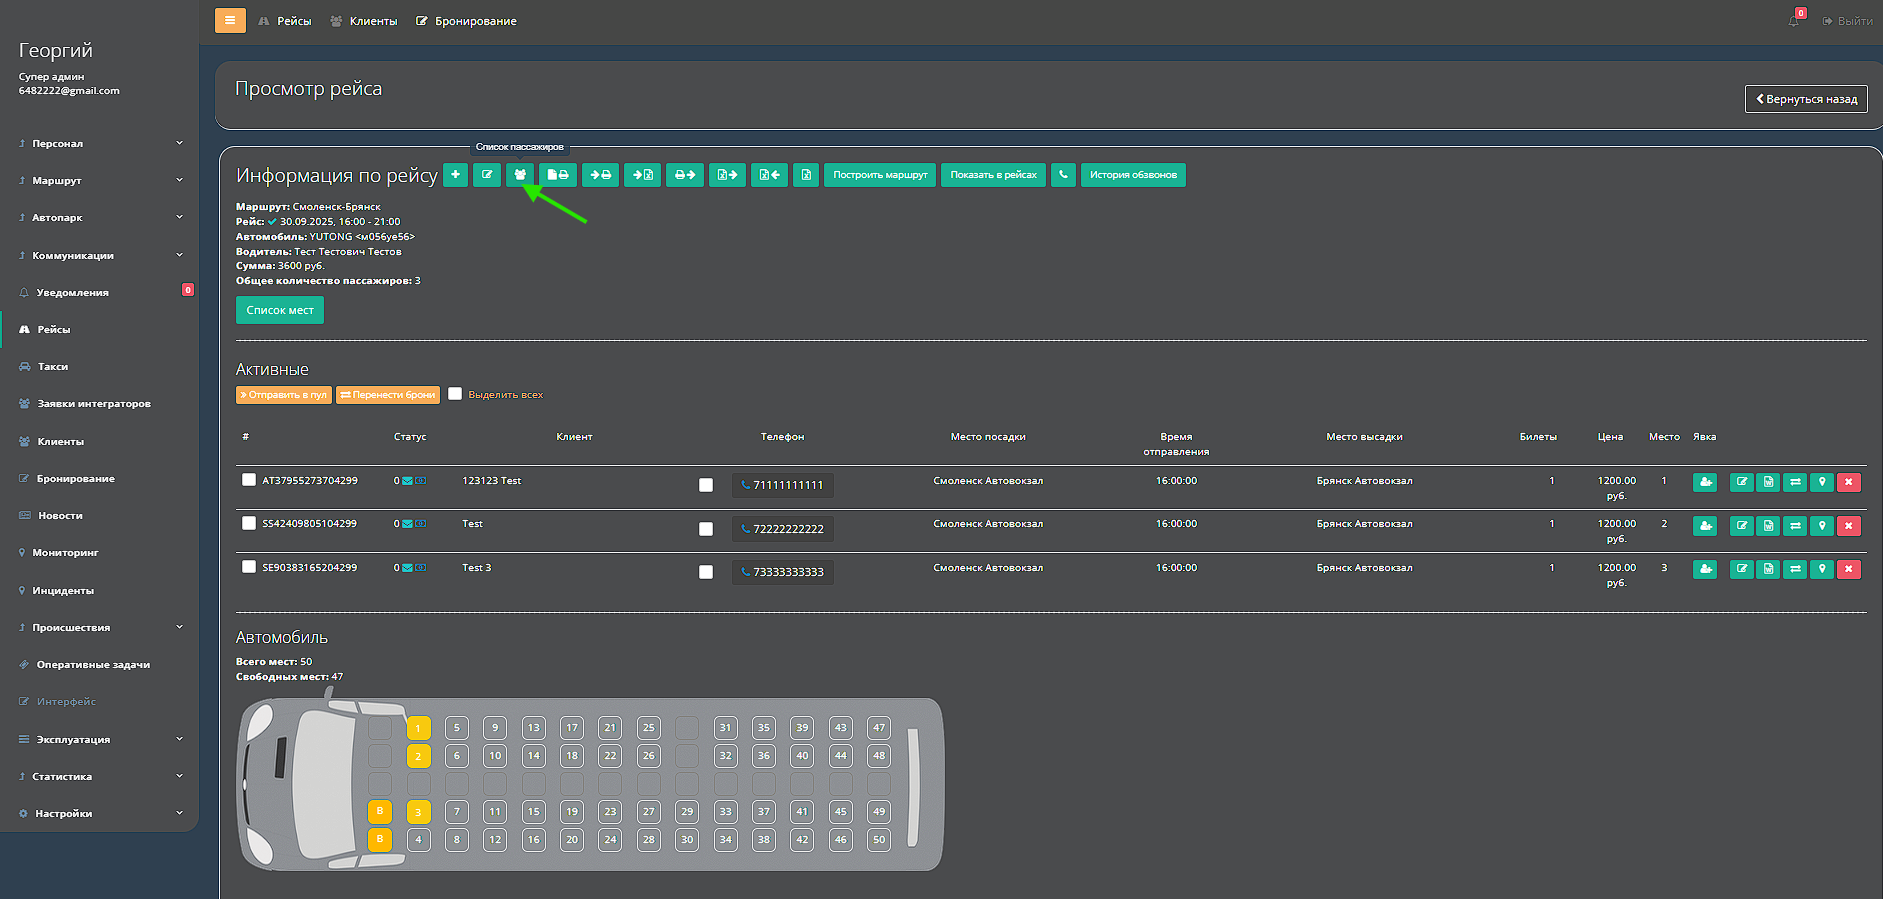Click map pin icon for Test 3 booking
This screenshot has height=899, width=1883.
[1822, 569]
